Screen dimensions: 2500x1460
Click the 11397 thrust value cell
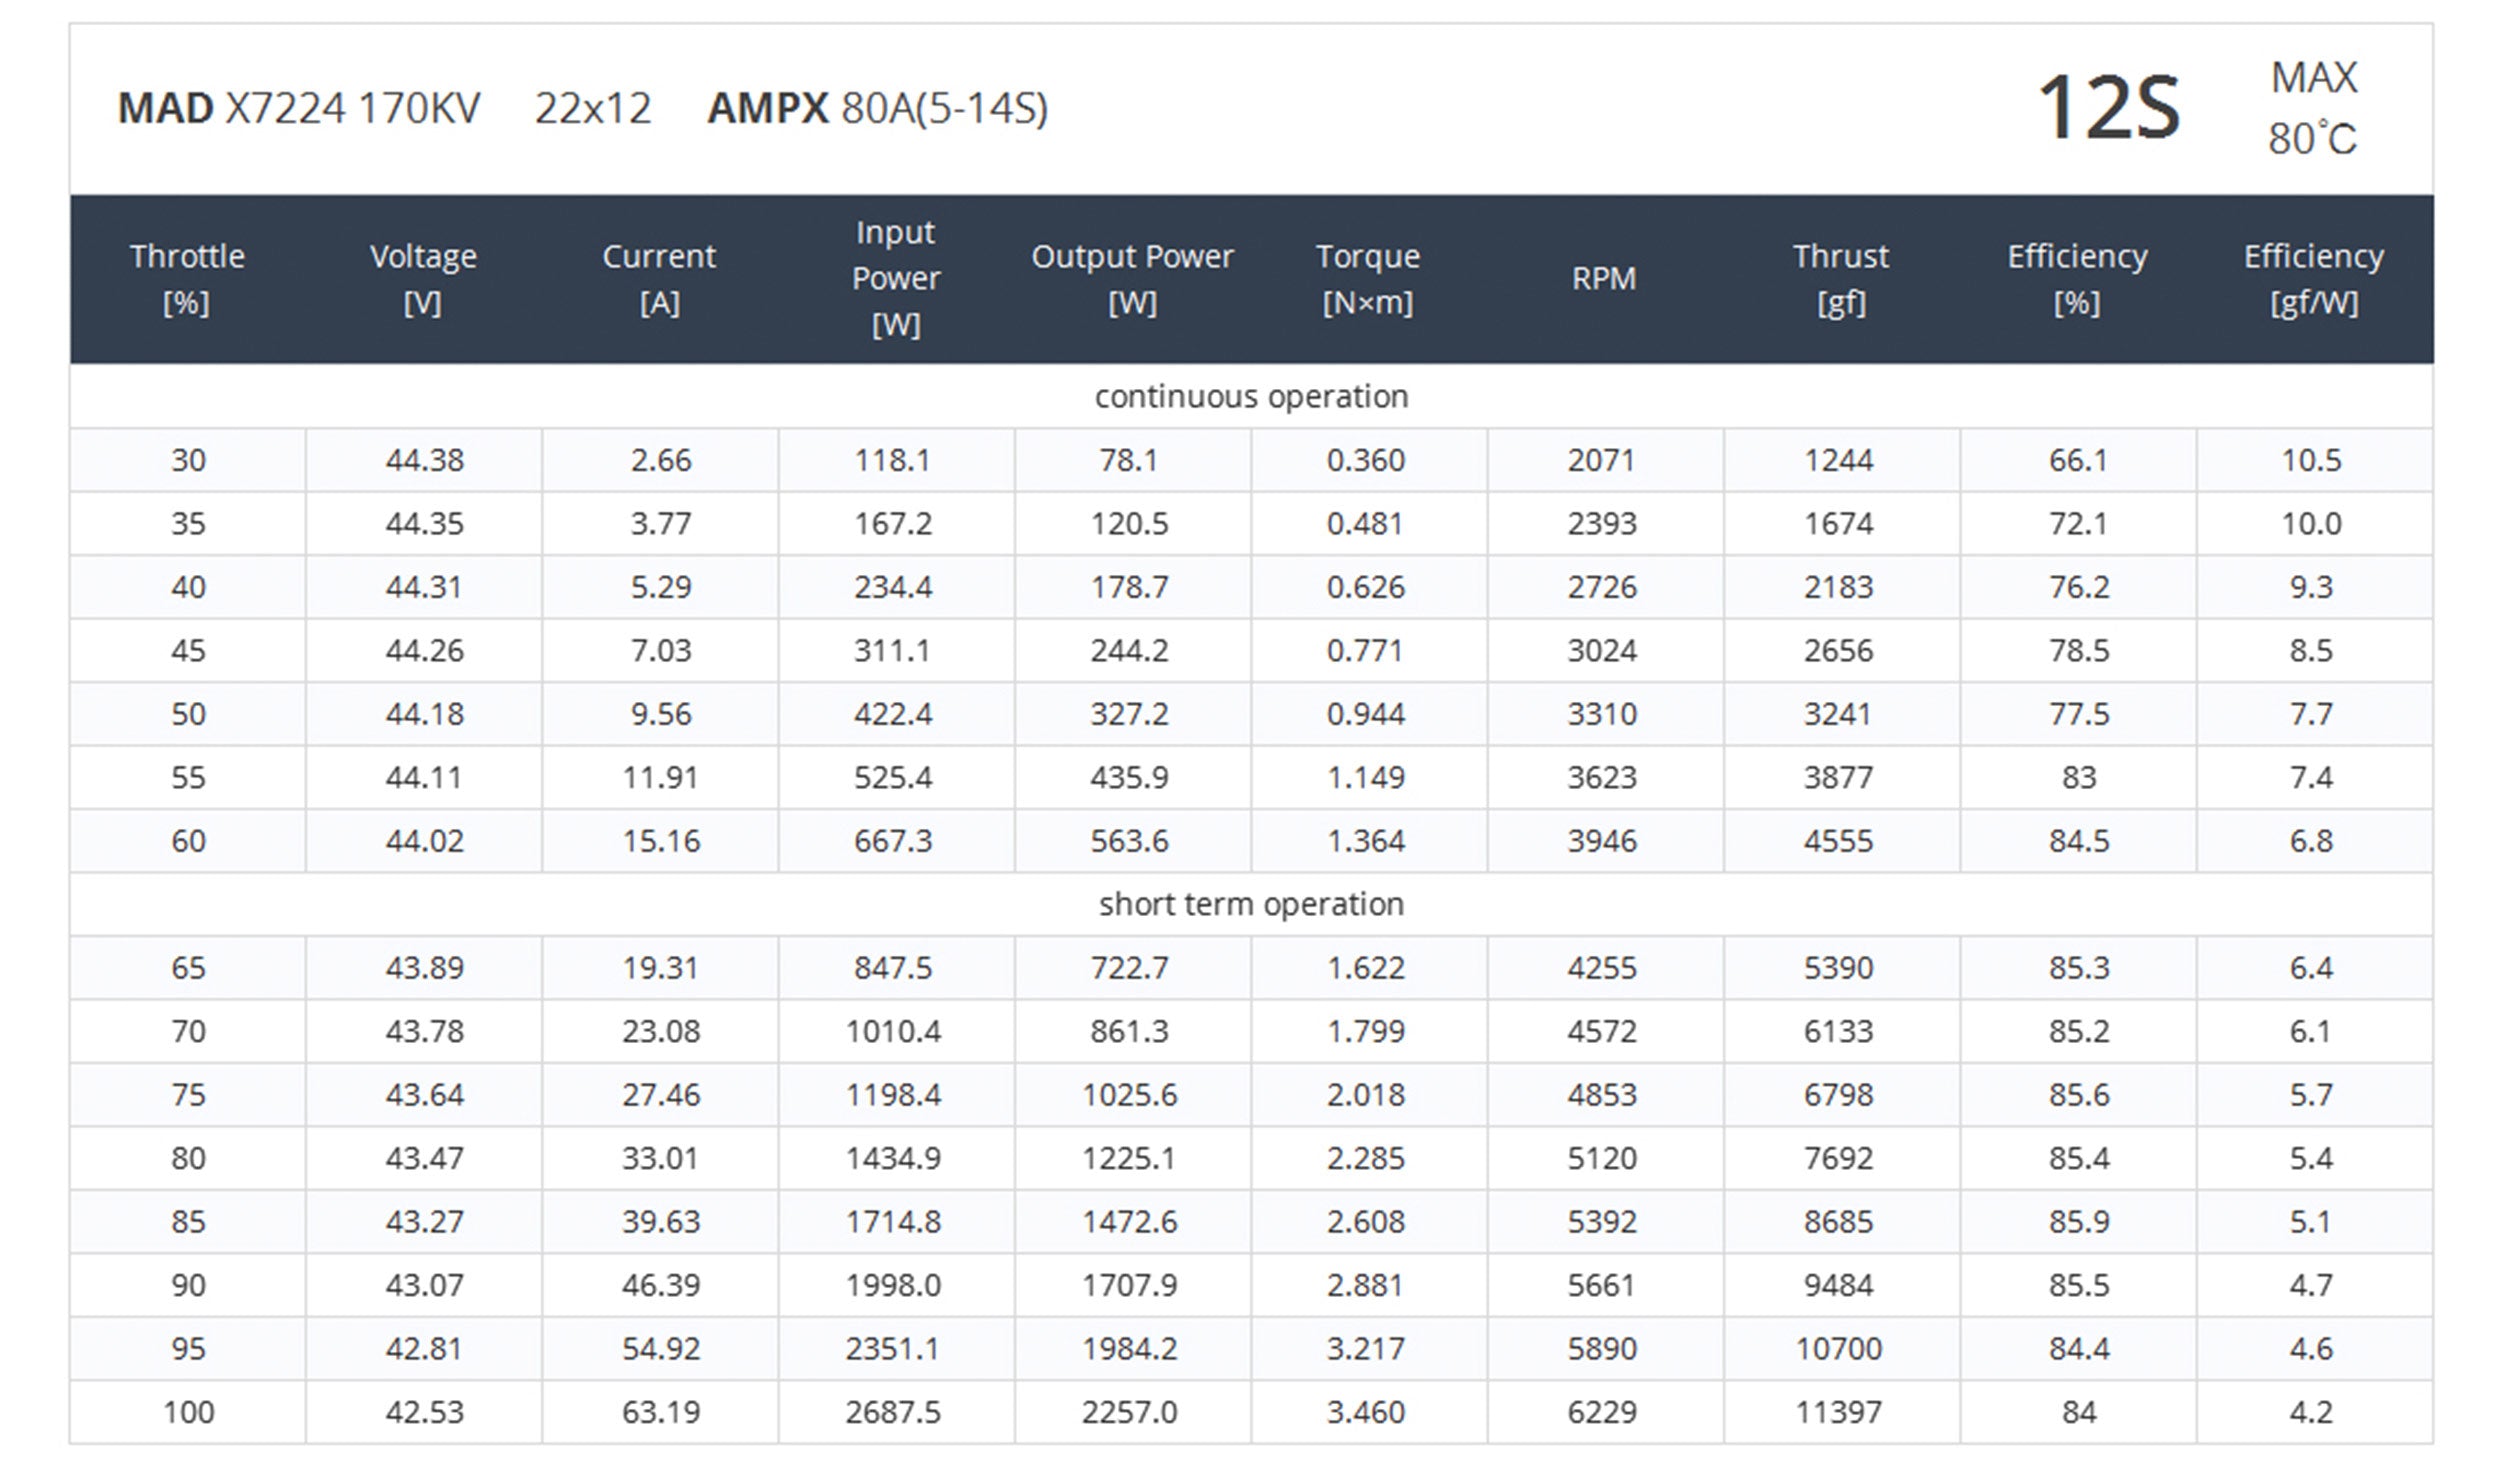coord(1838,1412)
